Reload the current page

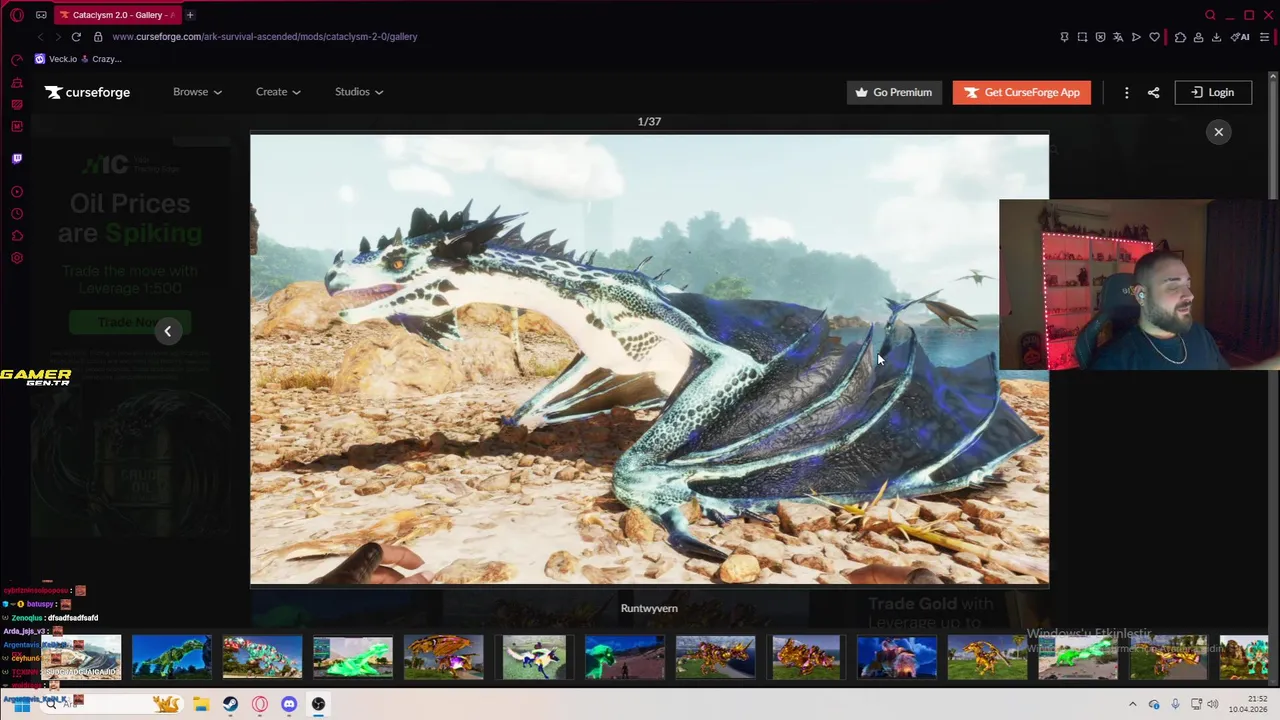(76, 37)
